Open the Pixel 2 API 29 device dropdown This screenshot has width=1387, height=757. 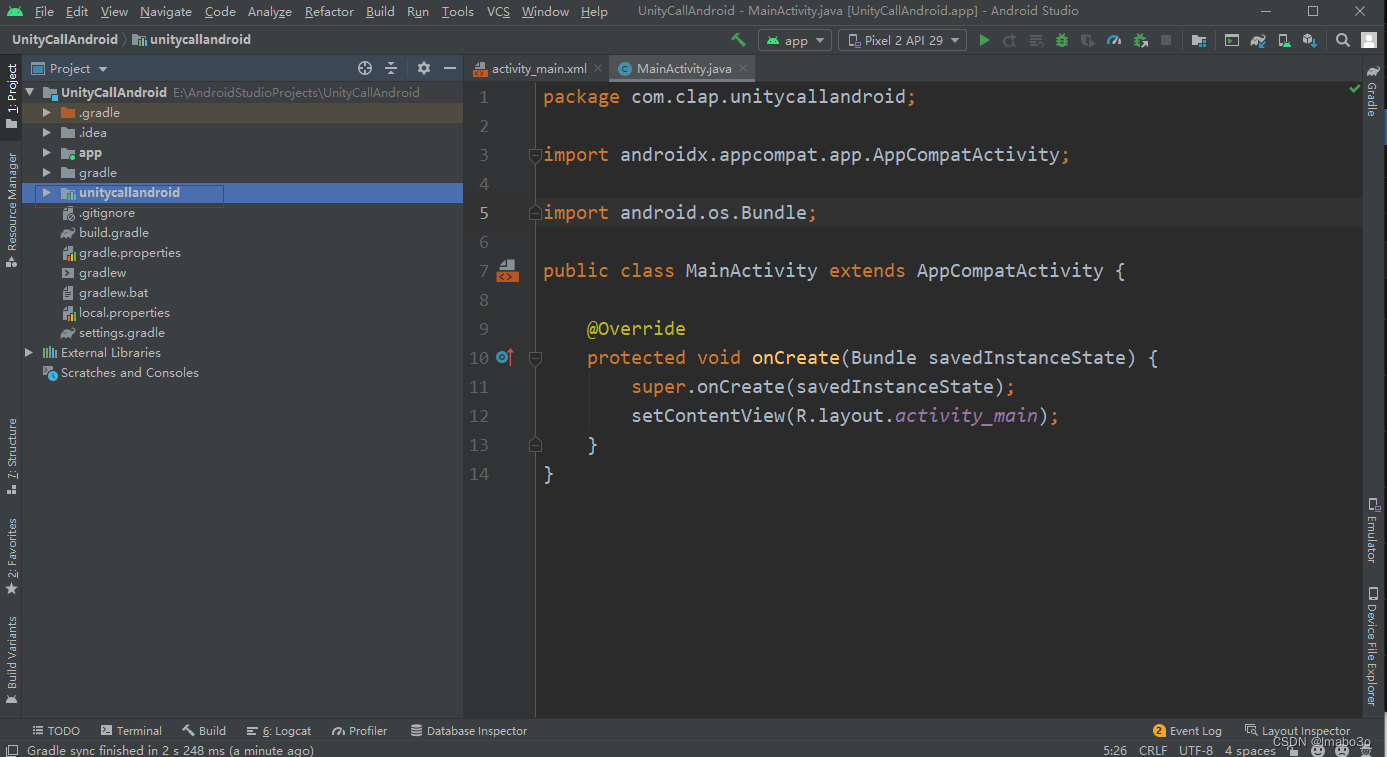(902, 41)
